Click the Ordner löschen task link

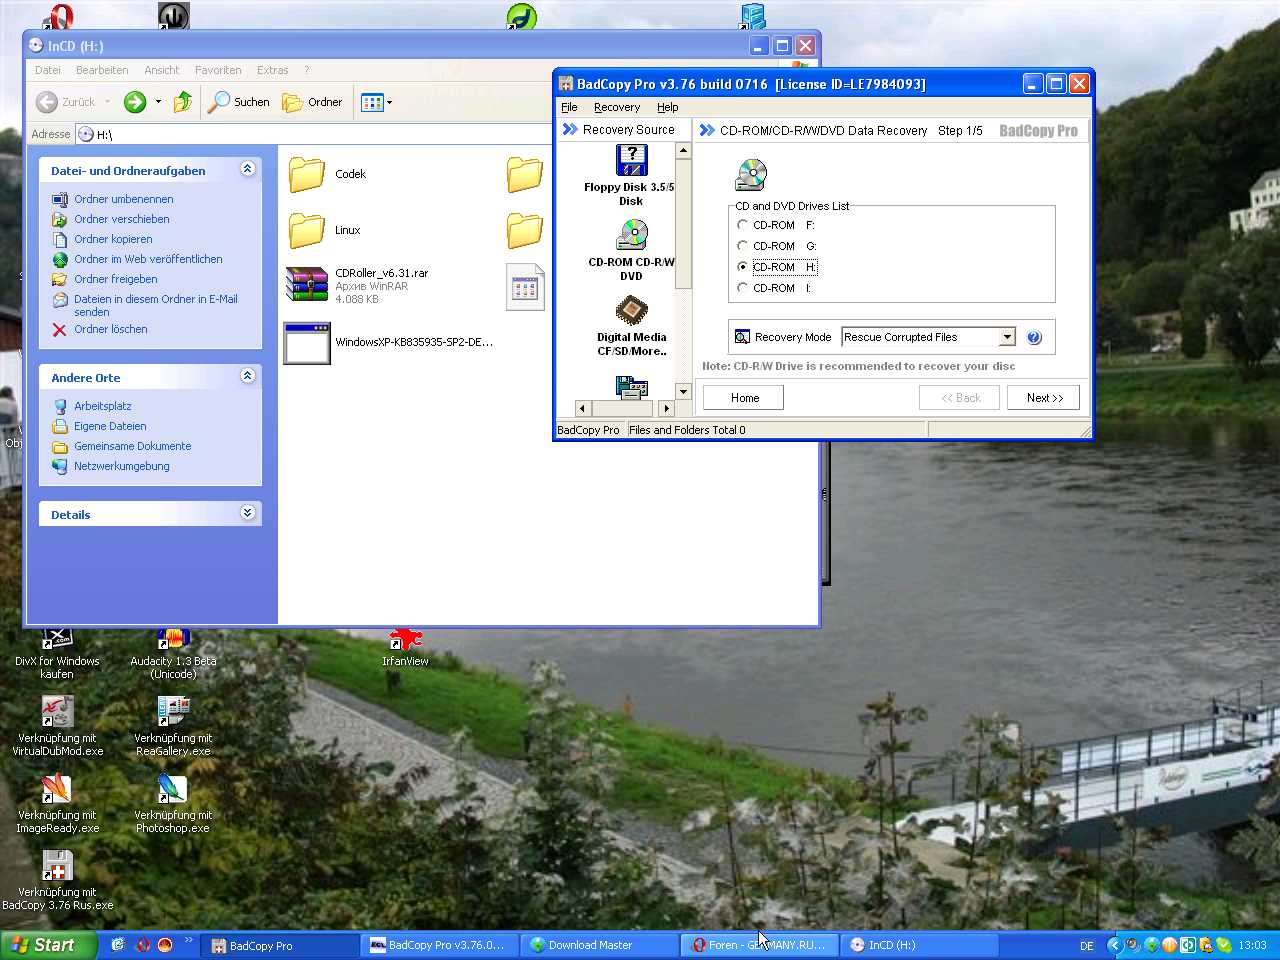(x=110, y=329)
